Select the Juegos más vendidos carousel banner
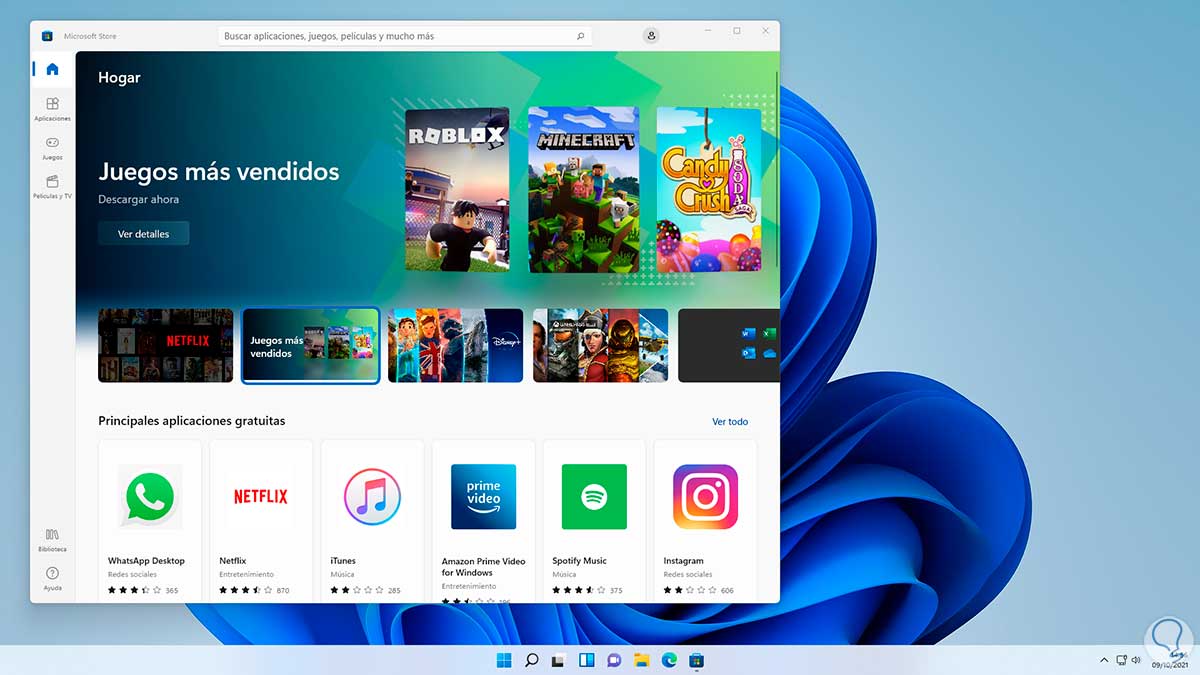This screenshot has width=1200, height=675. 311,345
